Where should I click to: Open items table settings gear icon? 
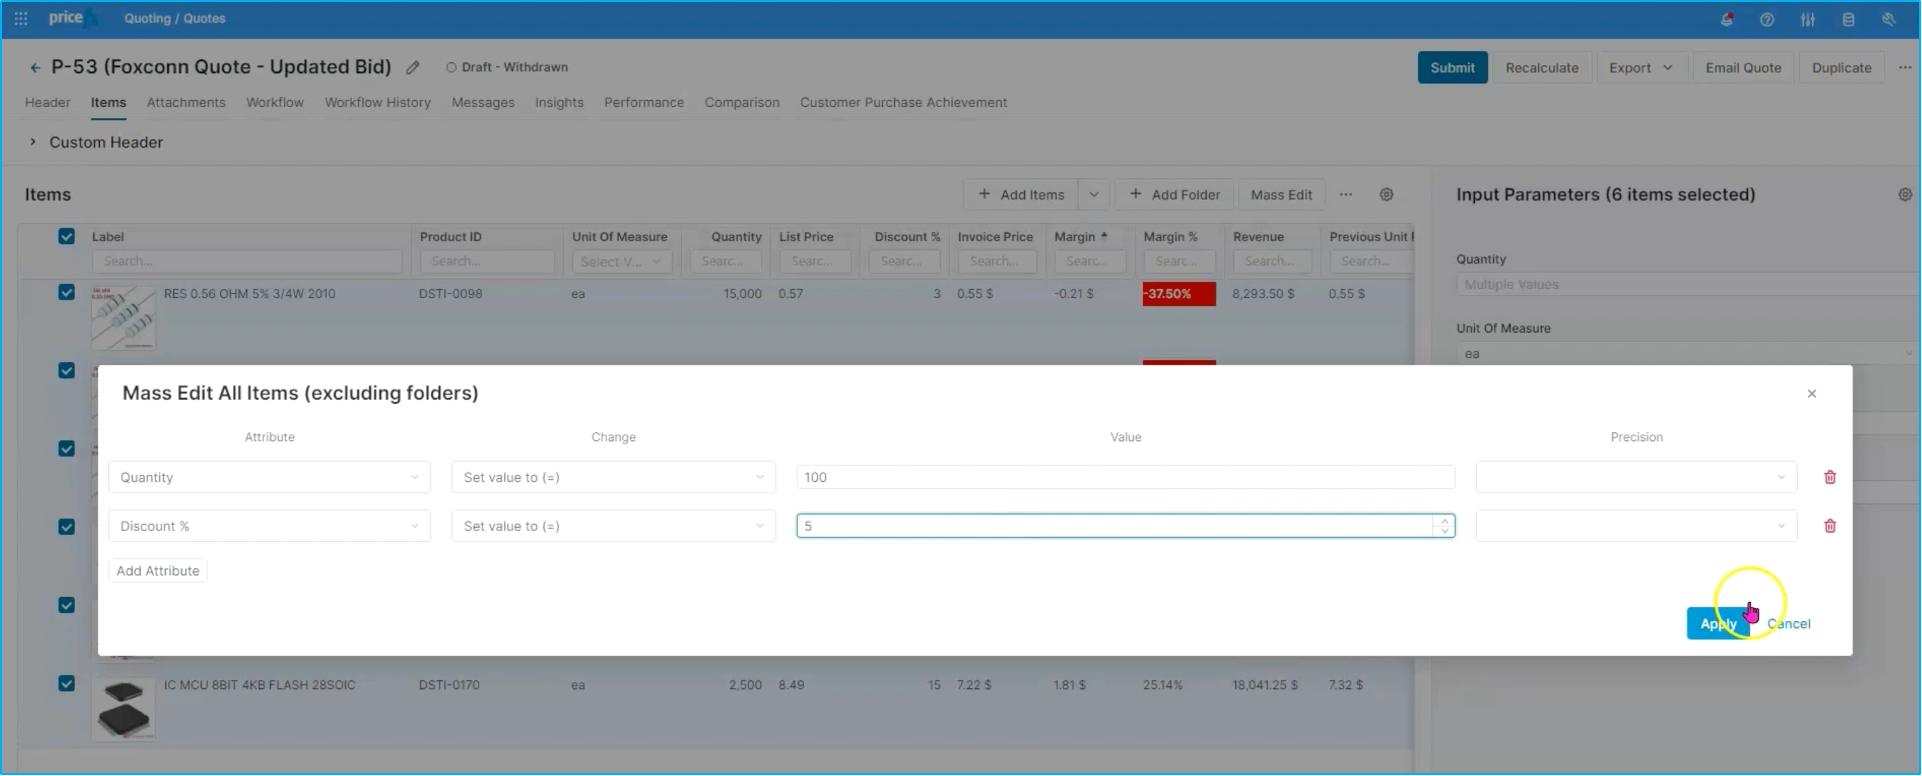pyautogui.click(x=1386, y=194)
